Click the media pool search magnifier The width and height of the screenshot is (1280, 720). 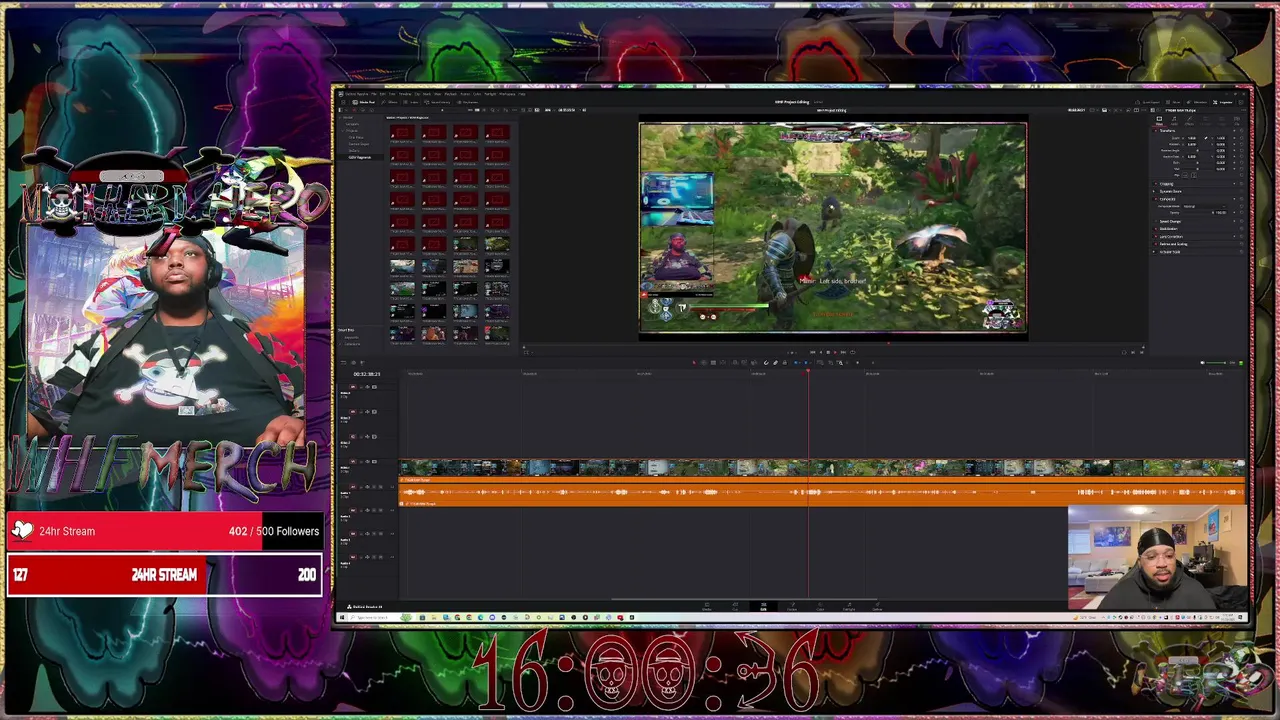[493, 110]
